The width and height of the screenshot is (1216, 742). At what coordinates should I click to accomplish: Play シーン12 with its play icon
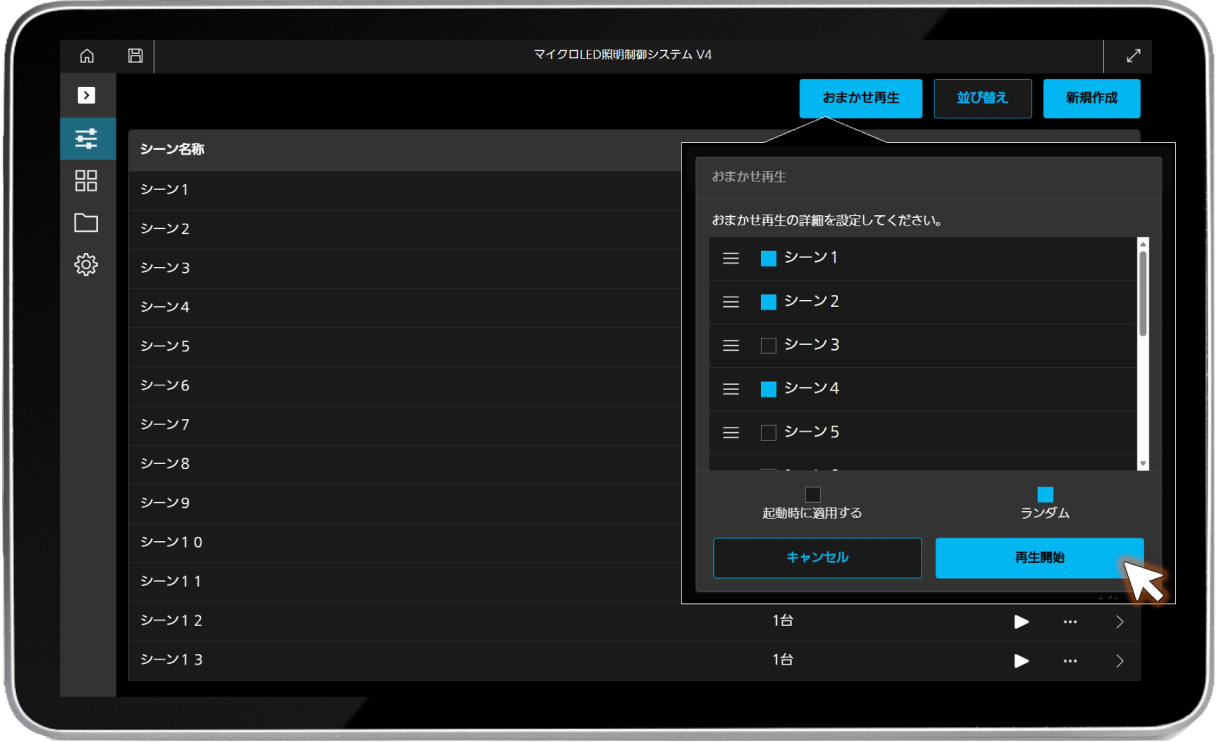1021,621
